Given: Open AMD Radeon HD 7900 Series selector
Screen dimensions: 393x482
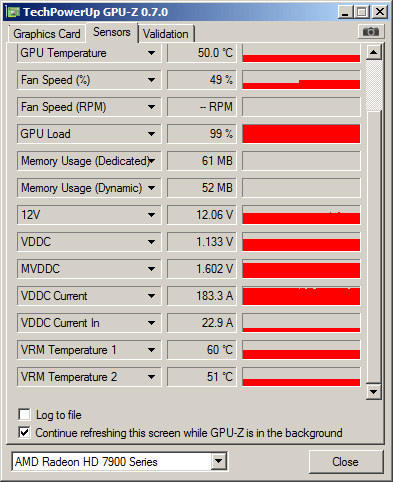Looking at the screenshot, I should click(x=120, y=462).
